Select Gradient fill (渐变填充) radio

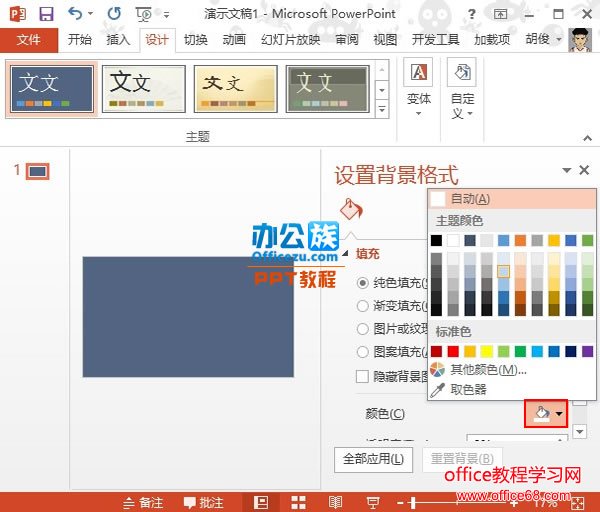tap(362, 306)
